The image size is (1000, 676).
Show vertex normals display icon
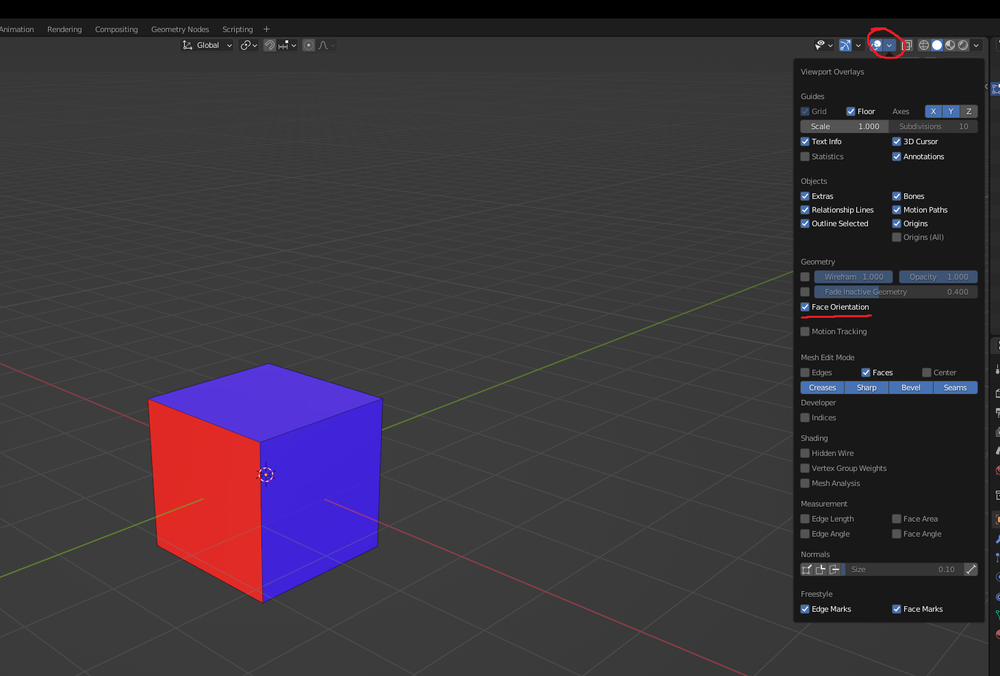807,569
